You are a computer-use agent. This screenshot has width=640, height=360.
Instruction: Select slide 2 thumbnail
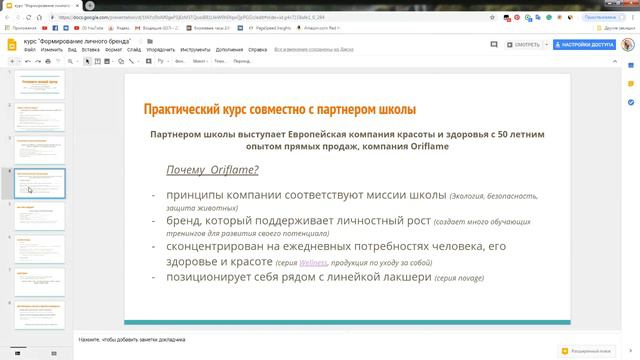[x=40, y=118]
